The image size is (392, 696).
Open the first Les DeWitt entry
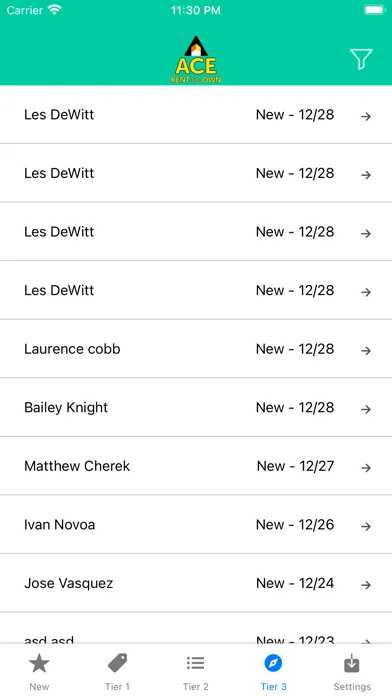(196, 115)
